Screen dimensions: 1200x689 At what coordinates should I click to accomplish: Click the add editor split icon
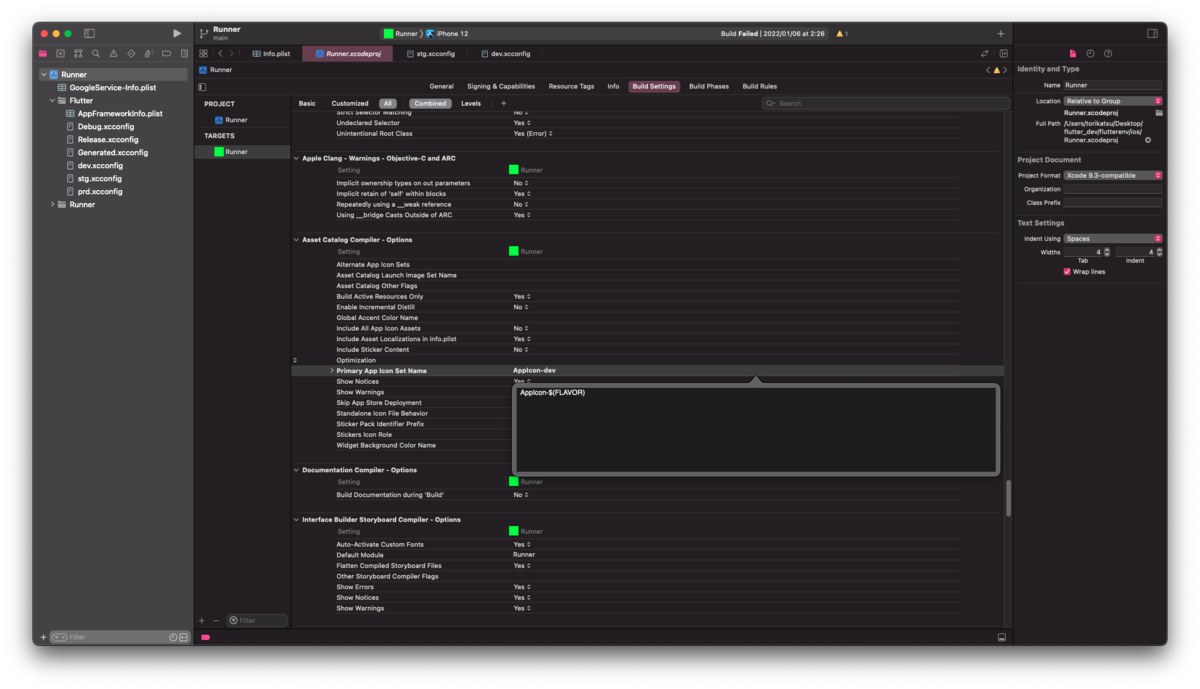click(1004, 53)
